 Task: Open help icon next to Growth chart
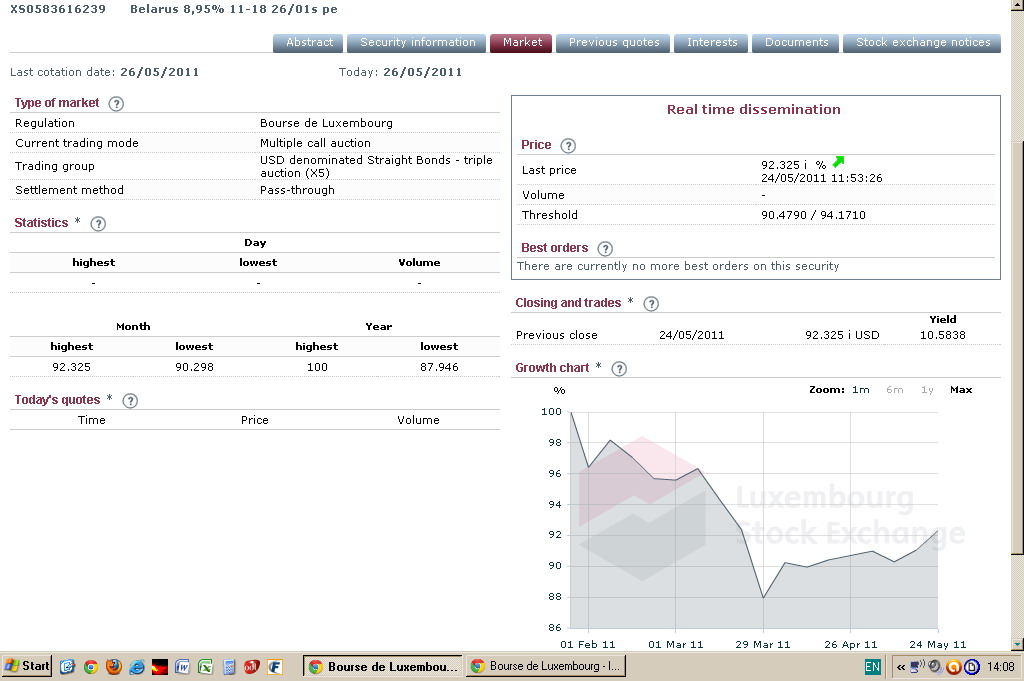(619, 369)
